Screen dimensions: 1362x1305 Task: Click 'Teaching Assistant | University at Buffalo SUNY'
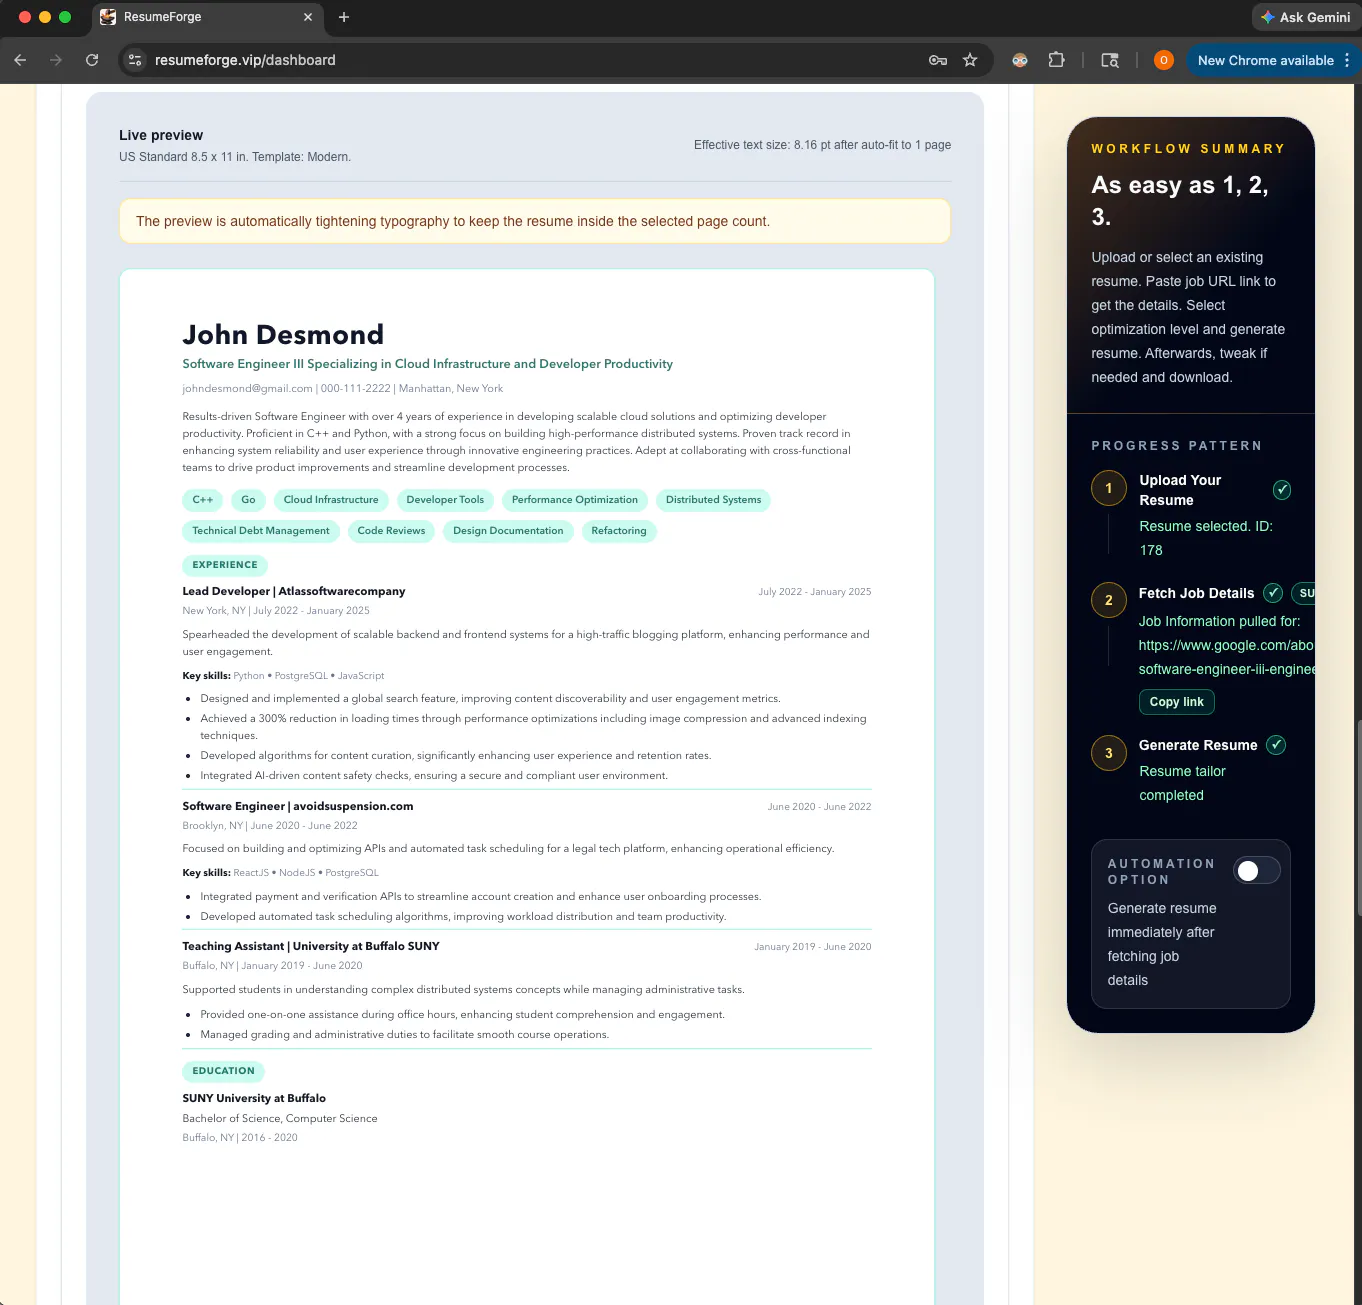coord(311,946)
